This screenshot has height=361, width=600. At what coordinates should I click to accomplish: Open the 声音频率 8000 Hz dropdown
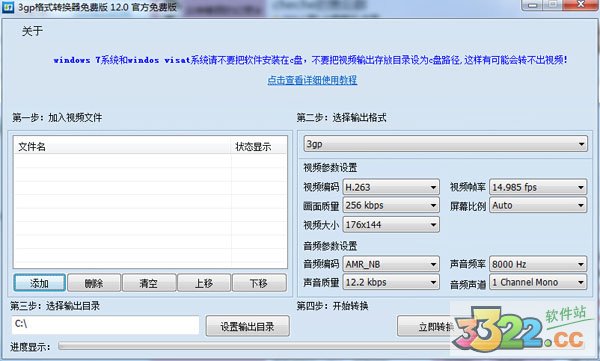tap(538, 264)
